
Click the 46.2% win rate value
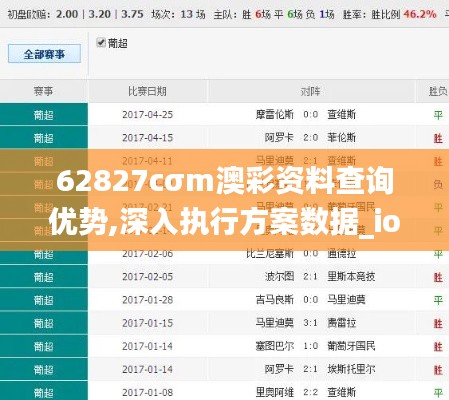(420, 14)
